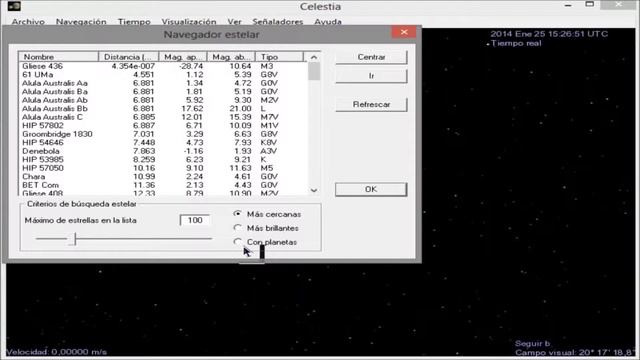The height and width of the screenshot is (360, 640).
Task: Open the Navegación menu
Action: (81, 22)
